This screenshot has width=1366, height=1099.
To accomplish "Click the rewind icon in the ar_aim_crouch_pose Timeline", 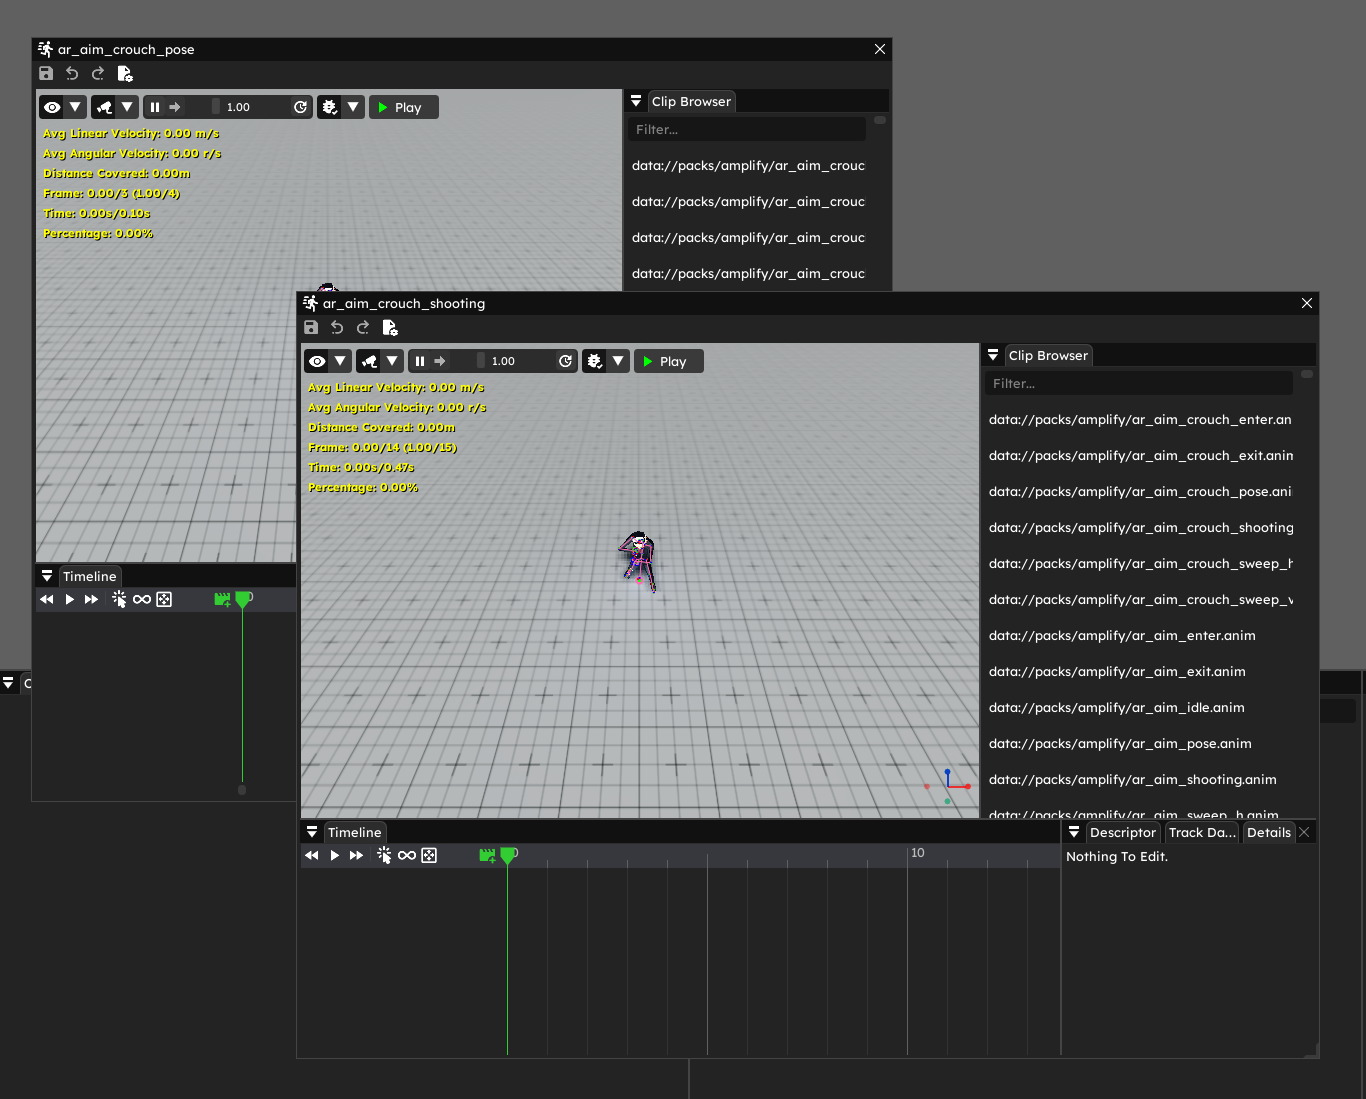I will (46, 599).
